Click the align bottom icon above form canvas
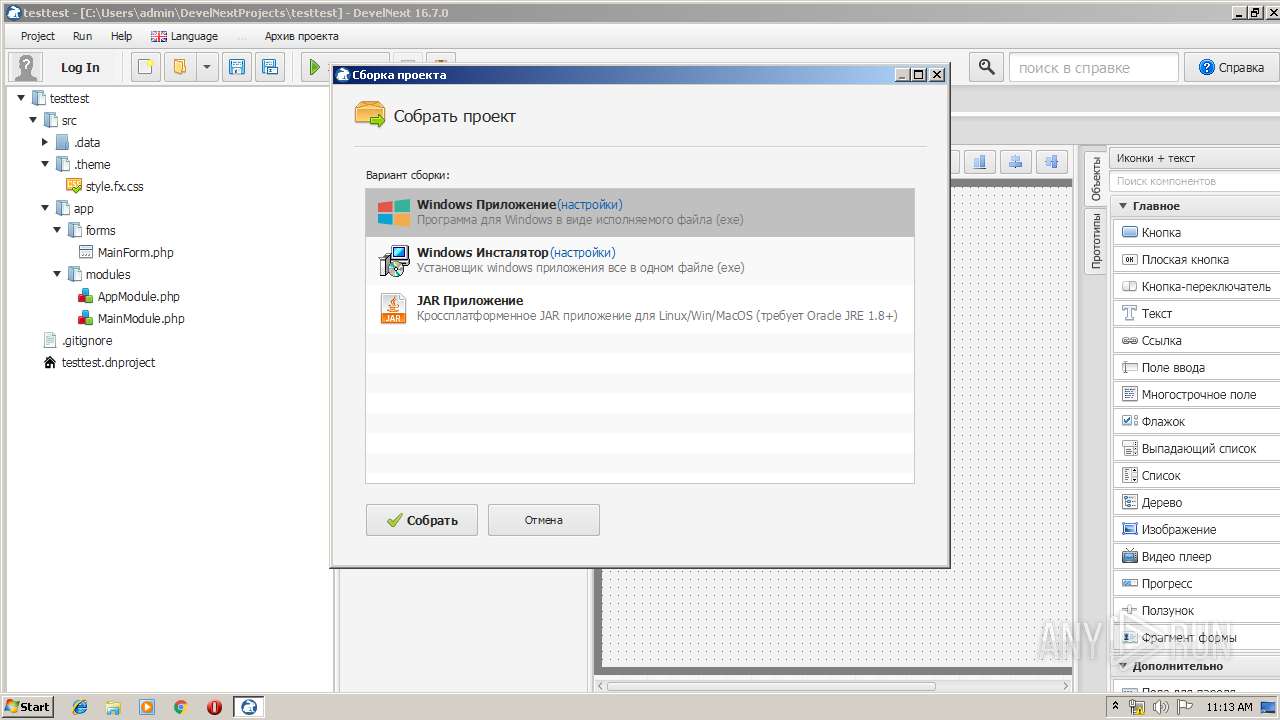This screenshot has height=720, width=1280. [x=980, y=162]
